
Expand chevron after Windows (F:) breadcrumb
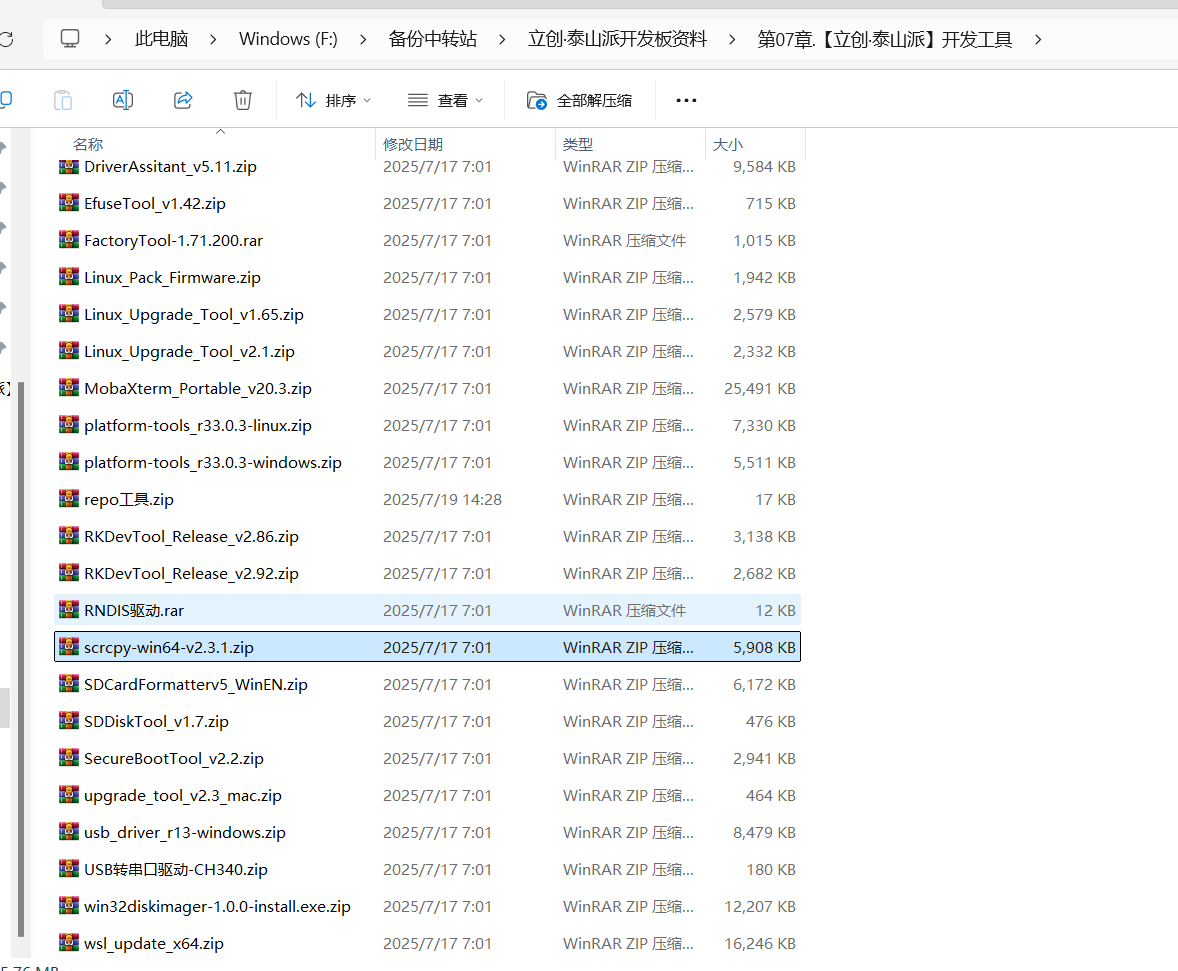(364, 39)
